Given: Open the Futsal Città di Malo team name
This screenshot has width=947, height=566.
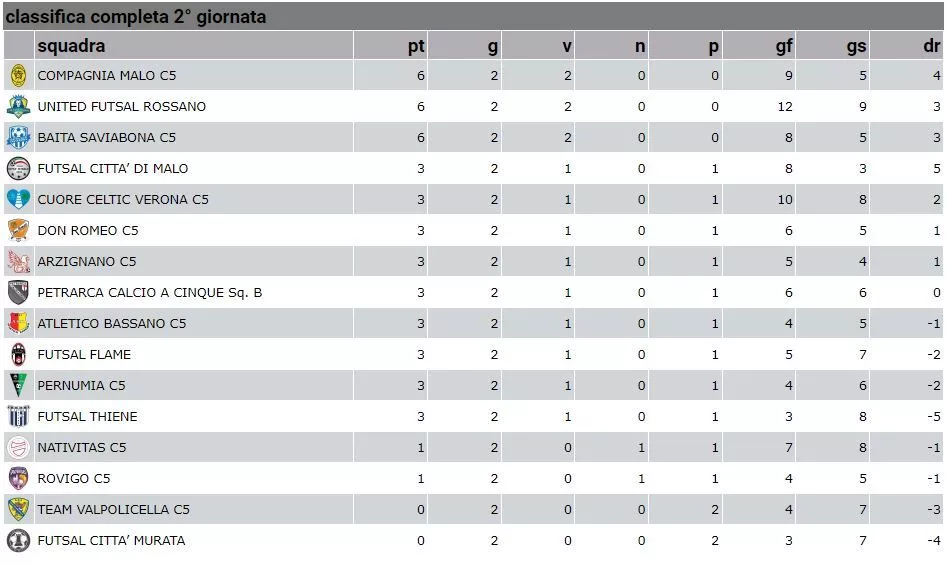Looking at the screenshot, I should tap(113, 169).
